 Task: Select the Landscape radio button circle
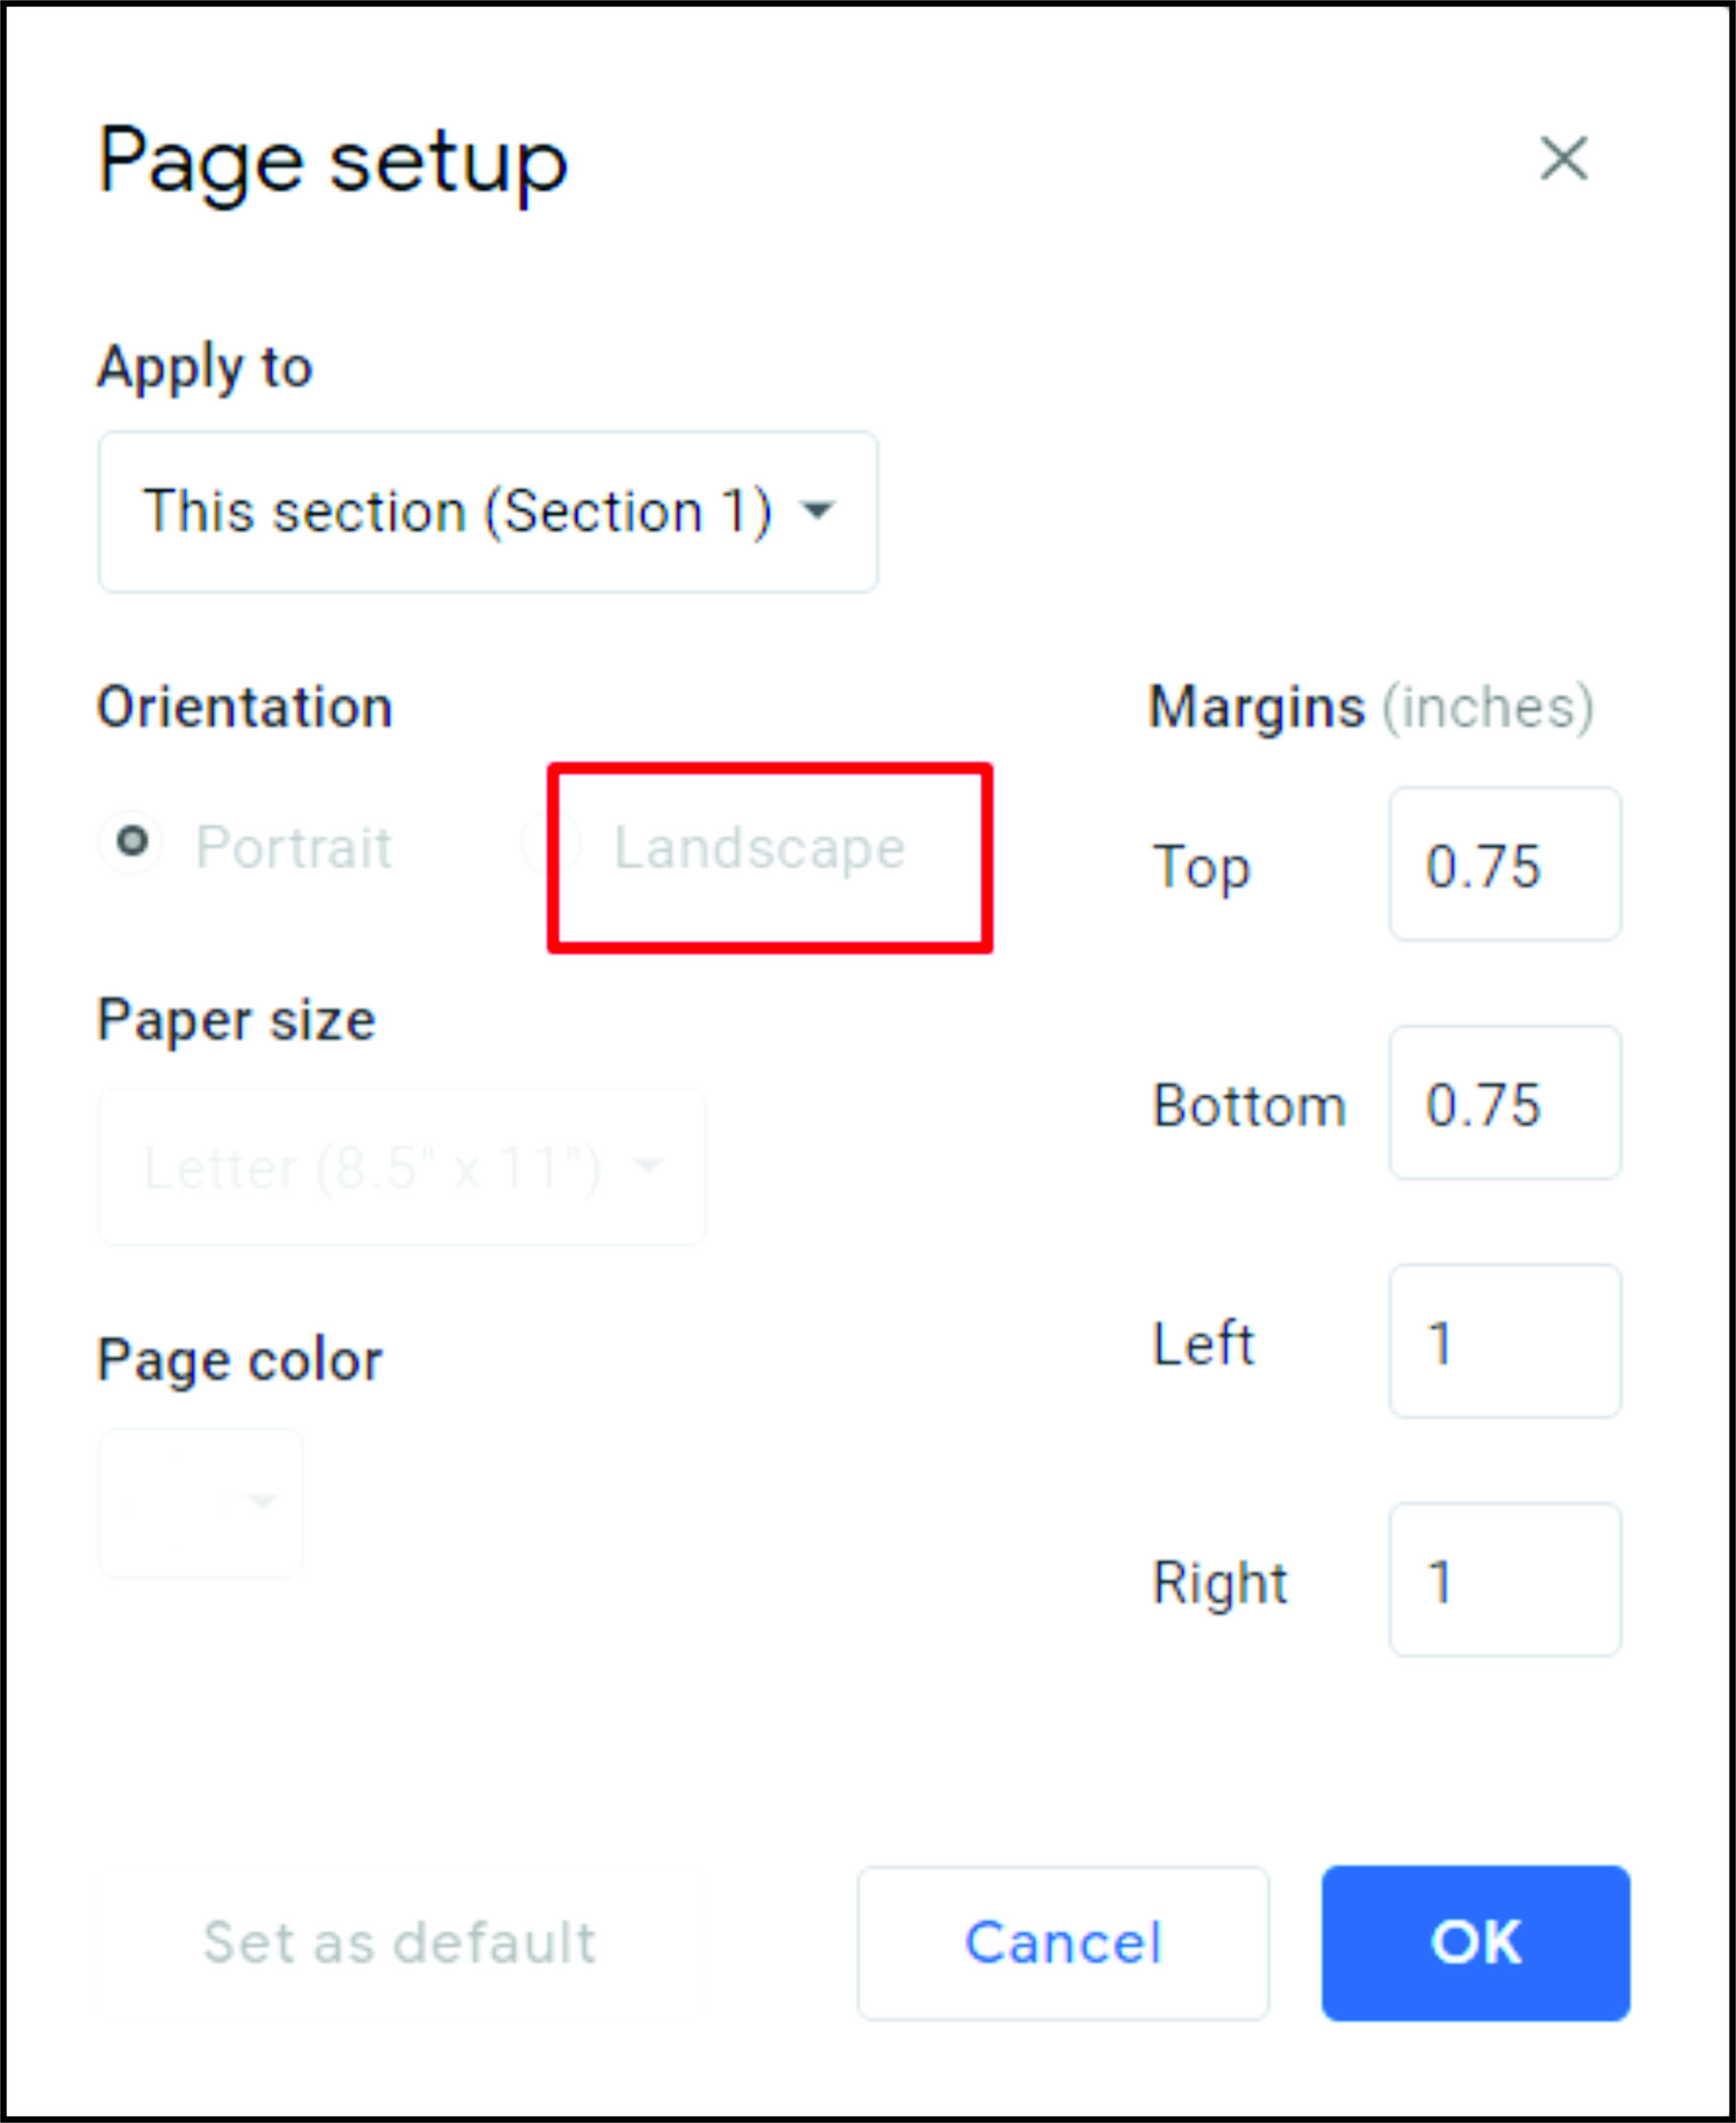point(551,845)
